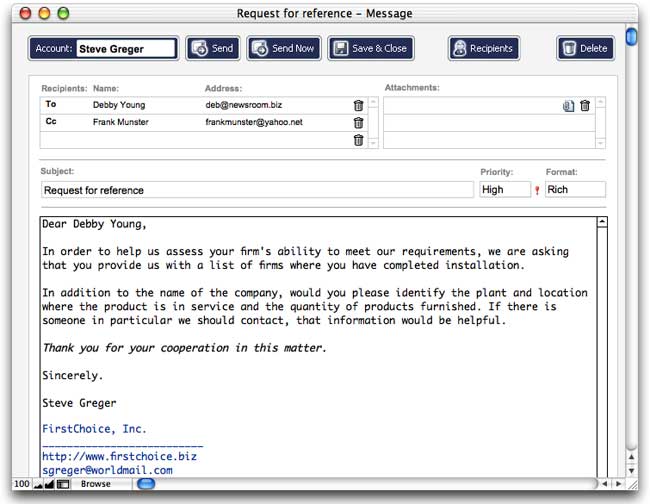
Task: Open the Priority field showing High
Action: coord(505,189)
